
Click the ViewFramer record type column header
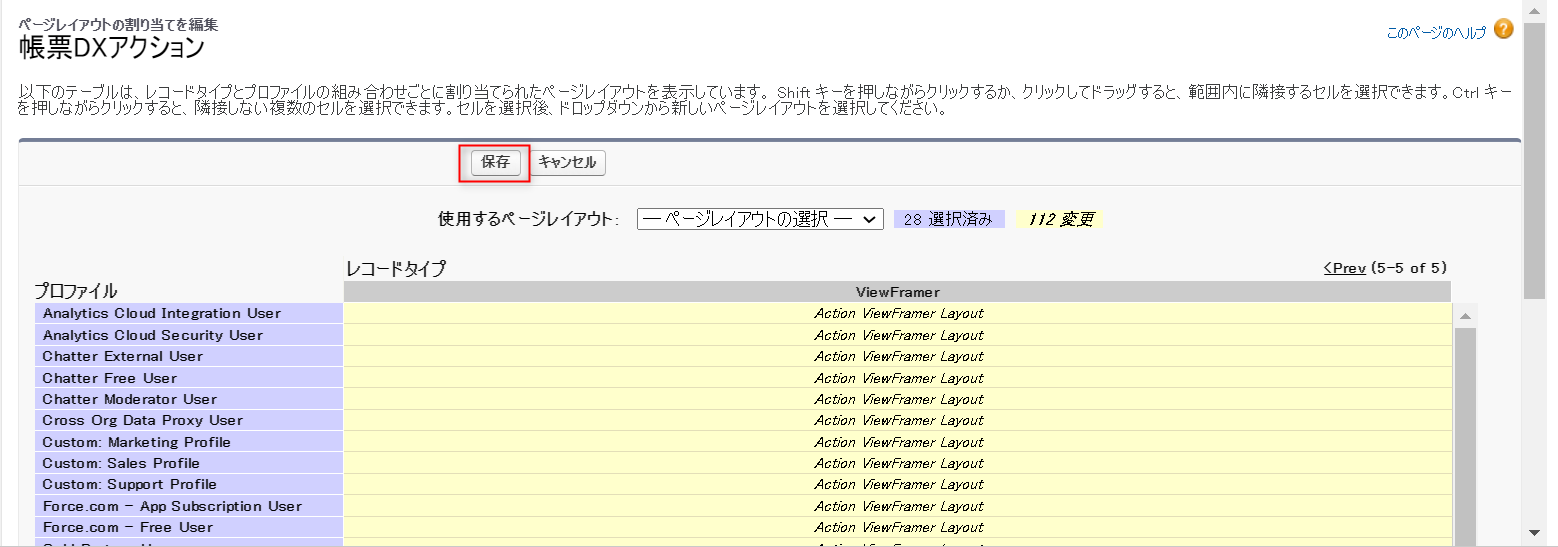tap(897, 292)
